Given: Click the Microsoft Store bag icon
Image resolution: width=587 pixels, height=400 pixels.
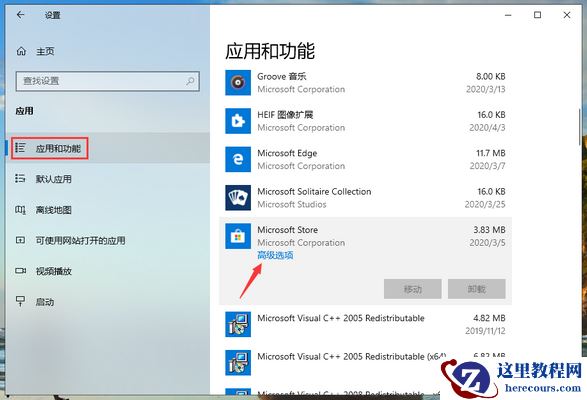Looking at the screenshot, I should click(x=238, y=236).
